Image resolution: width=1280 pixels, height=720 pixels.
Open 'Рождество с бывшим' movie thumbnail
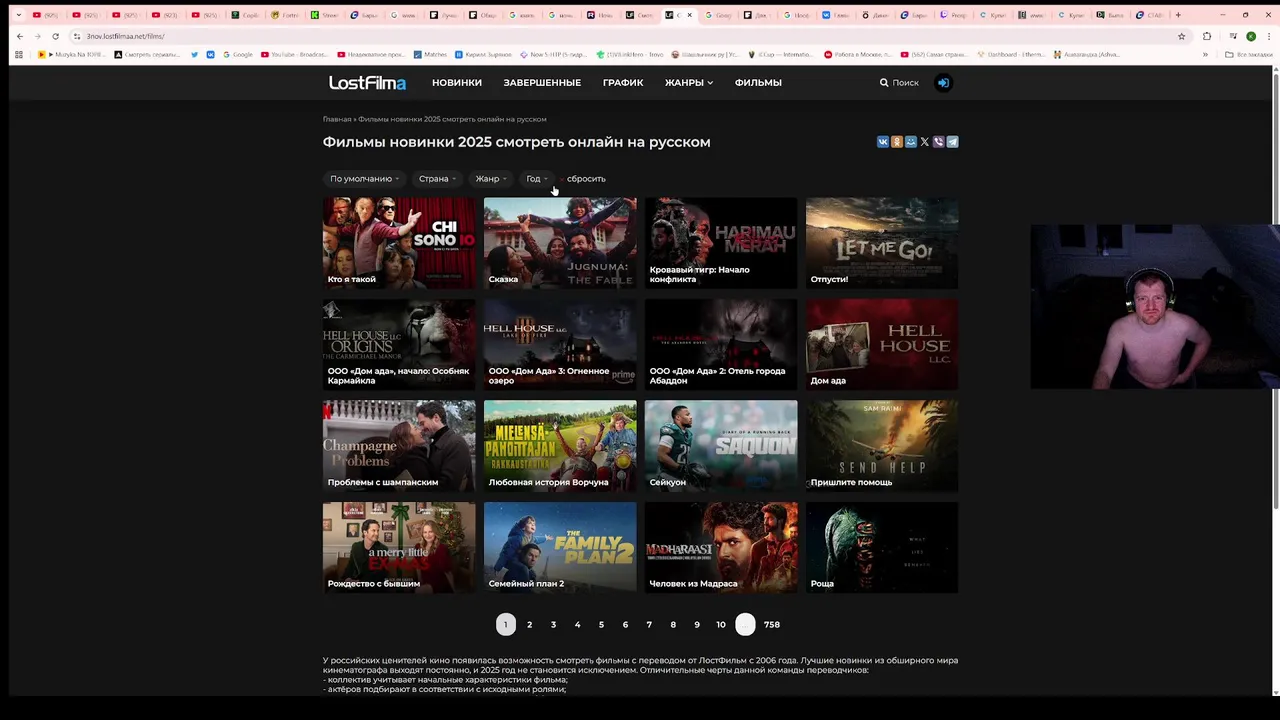click(x=399, y=548)
